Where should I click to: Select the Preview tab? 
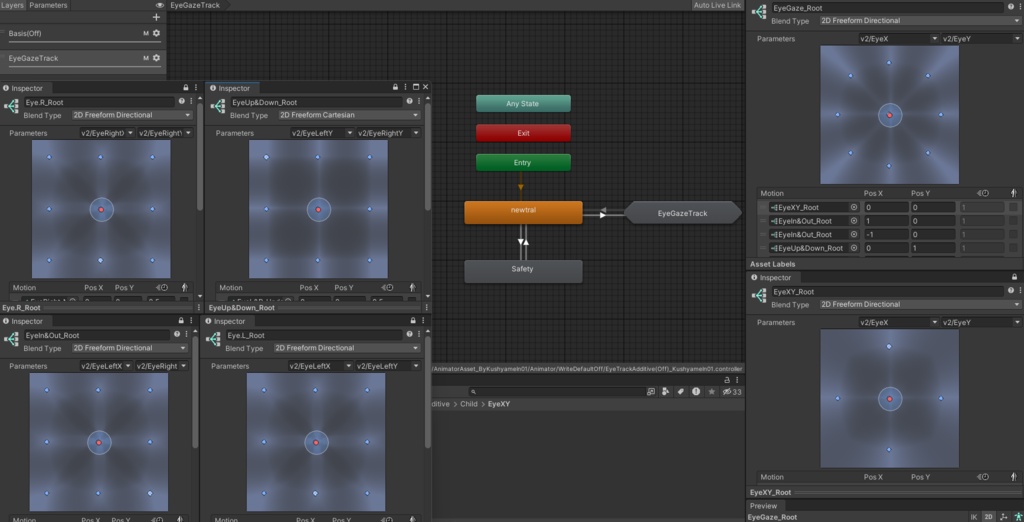point(763,506)
